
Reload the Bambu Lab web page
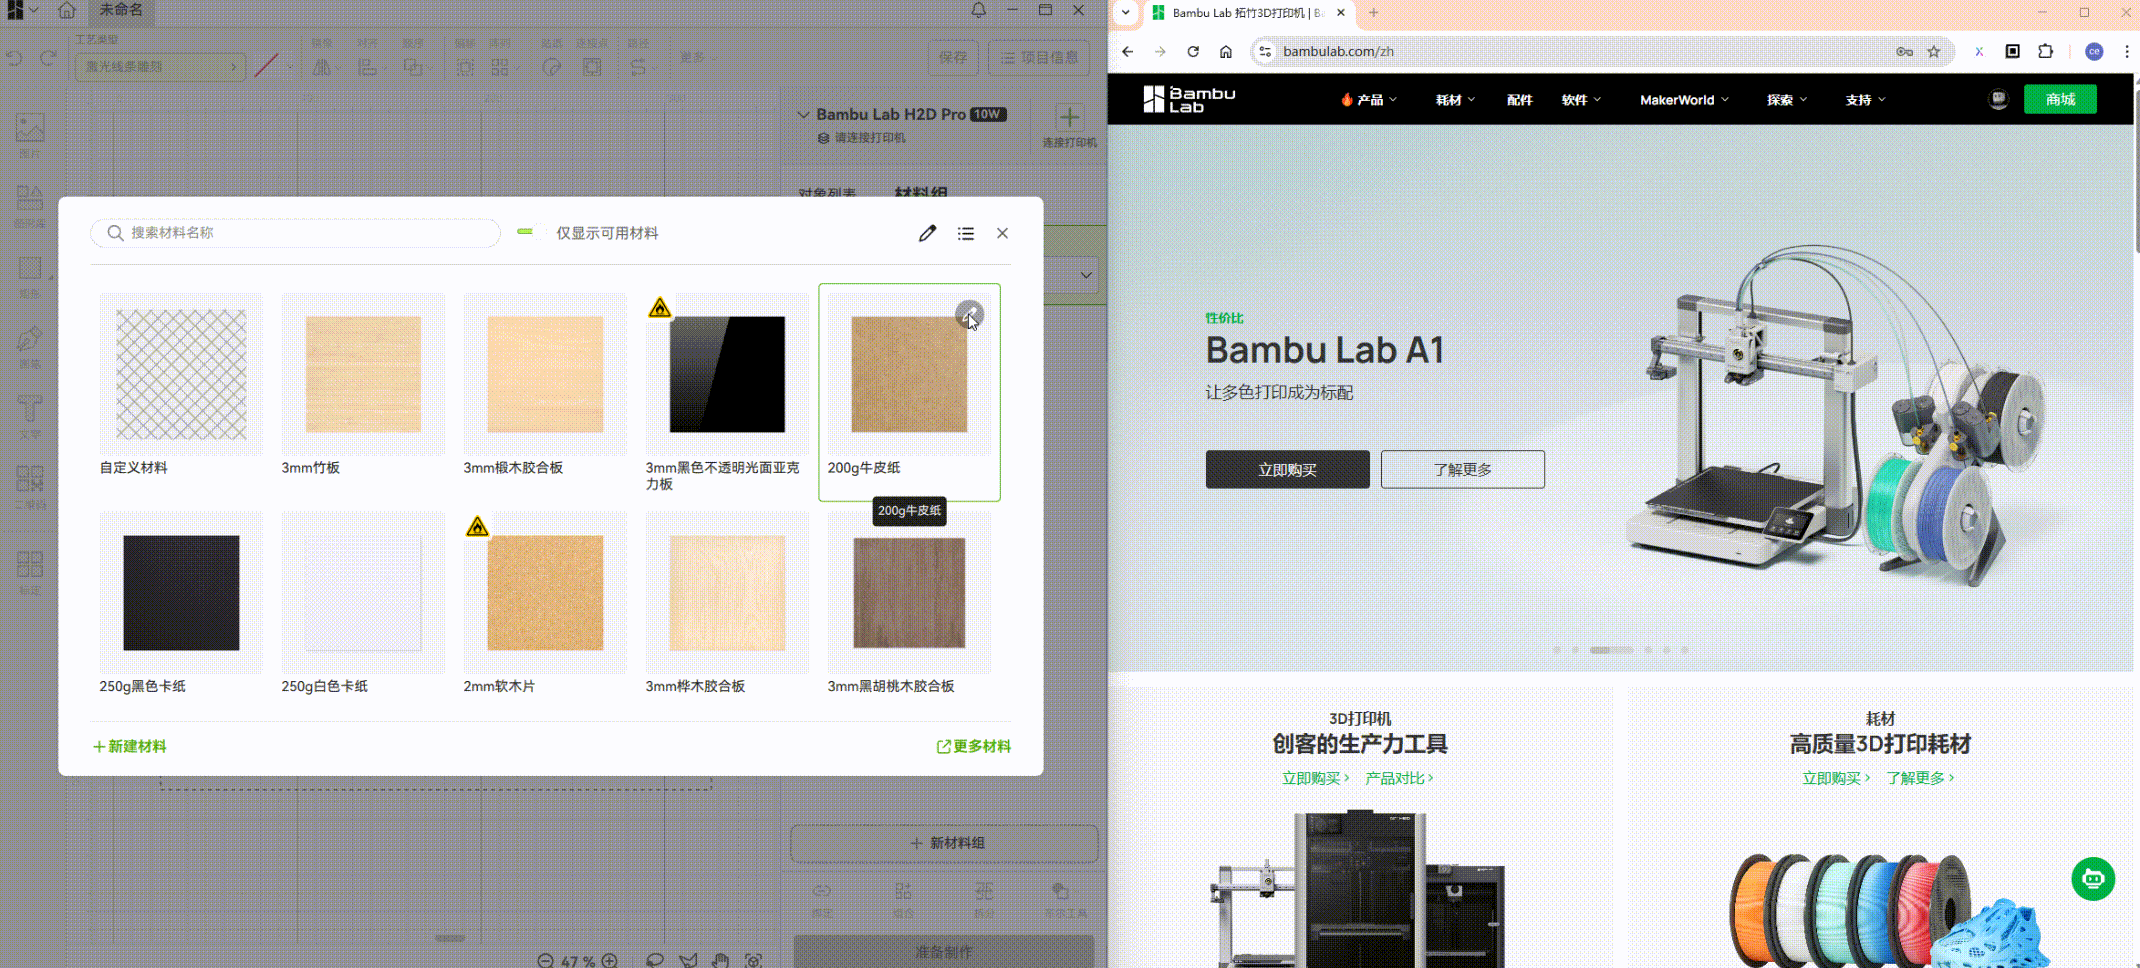click(1193, 52)
